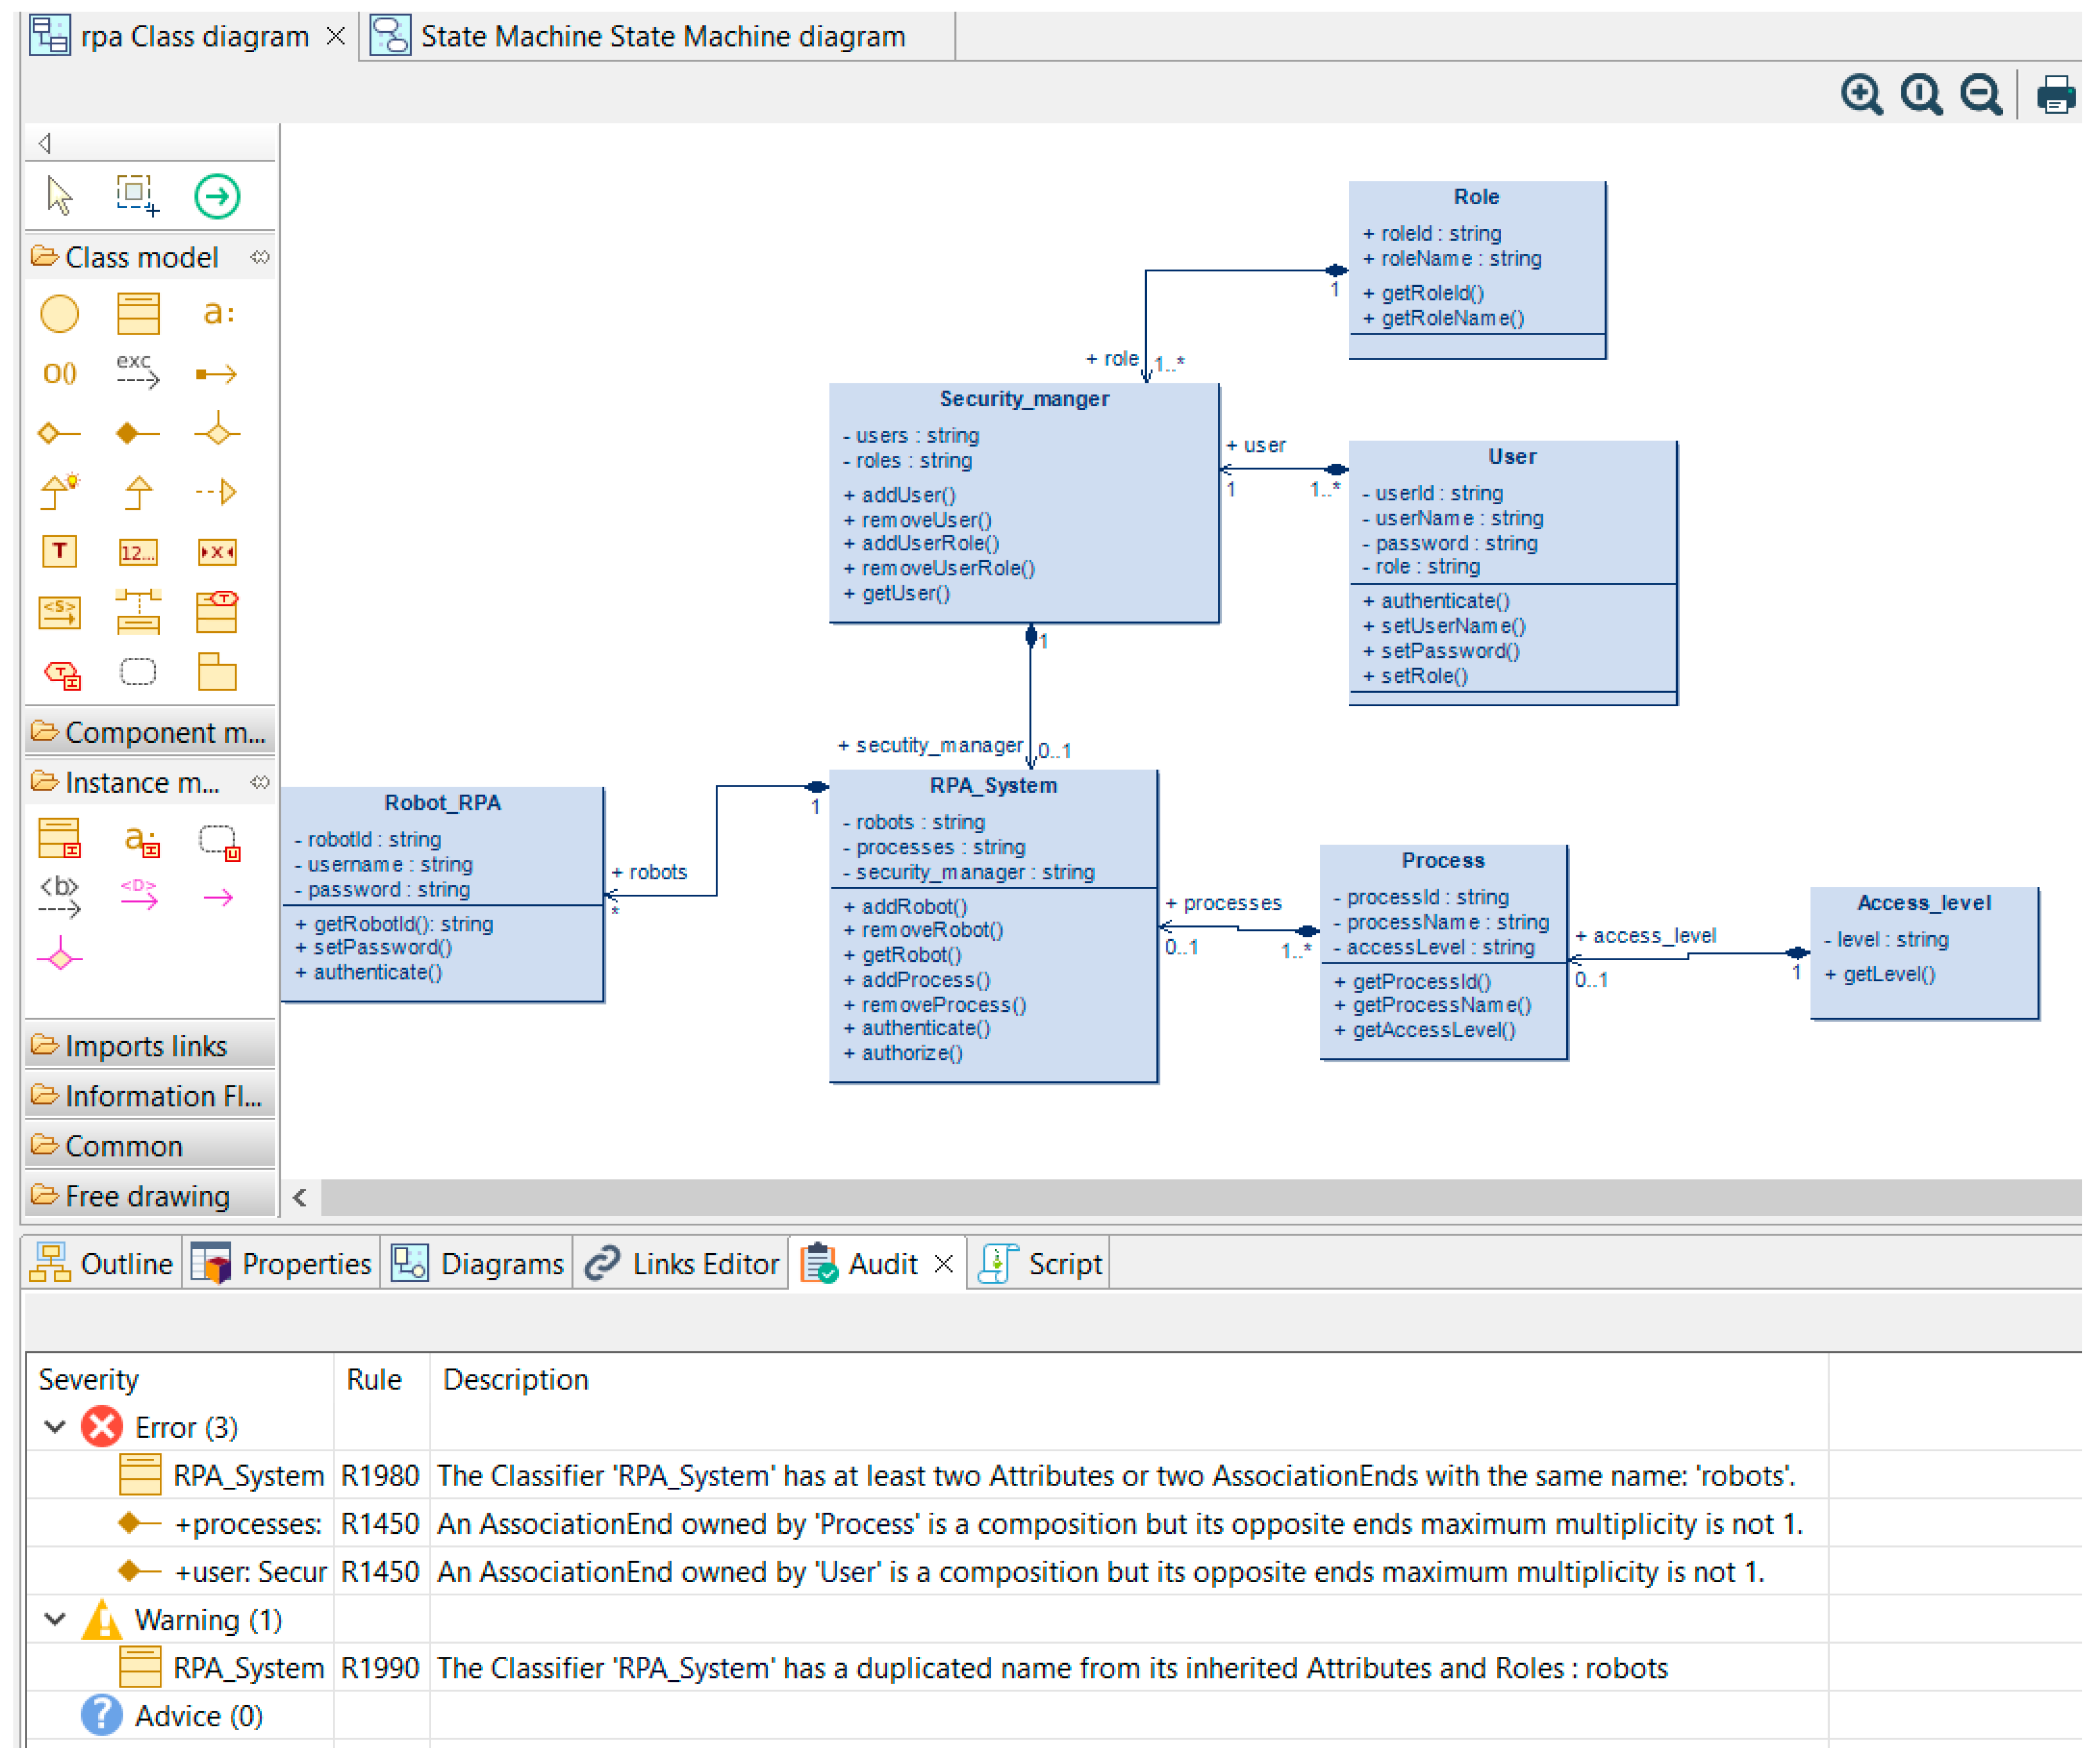
Task: Collapse the Warning (1) audit group
Action: [x=56, y=1619]
